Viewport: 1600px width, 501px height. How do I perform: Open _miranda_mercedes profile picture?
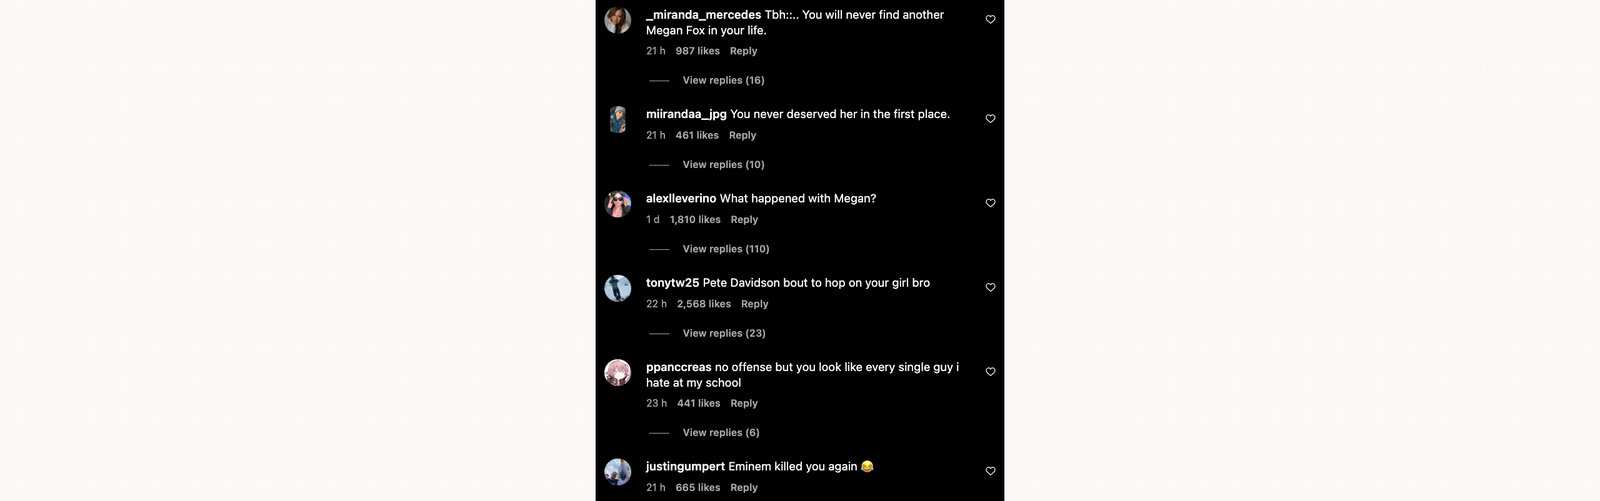(x=618, y=20)
